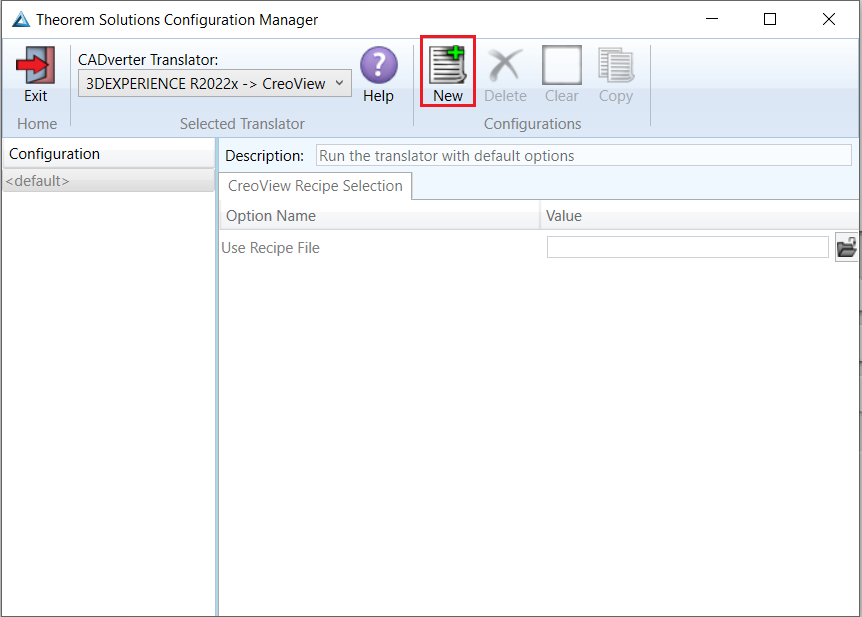862x617 pixels.
Task: Click the Copy configuration icon
Action: click(x=616, y=65)
